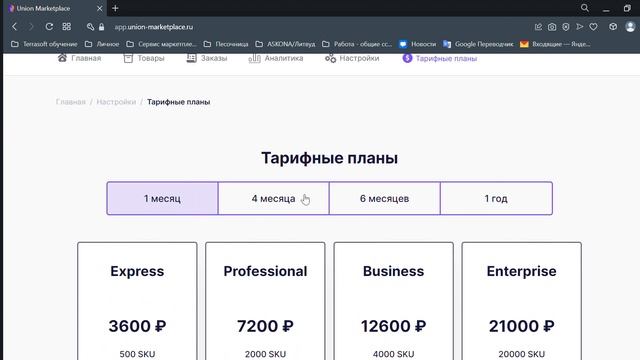This screenshot has height=360, width=640.
Task: Reload the page with the refresh icon
Action: click(49, 27)
